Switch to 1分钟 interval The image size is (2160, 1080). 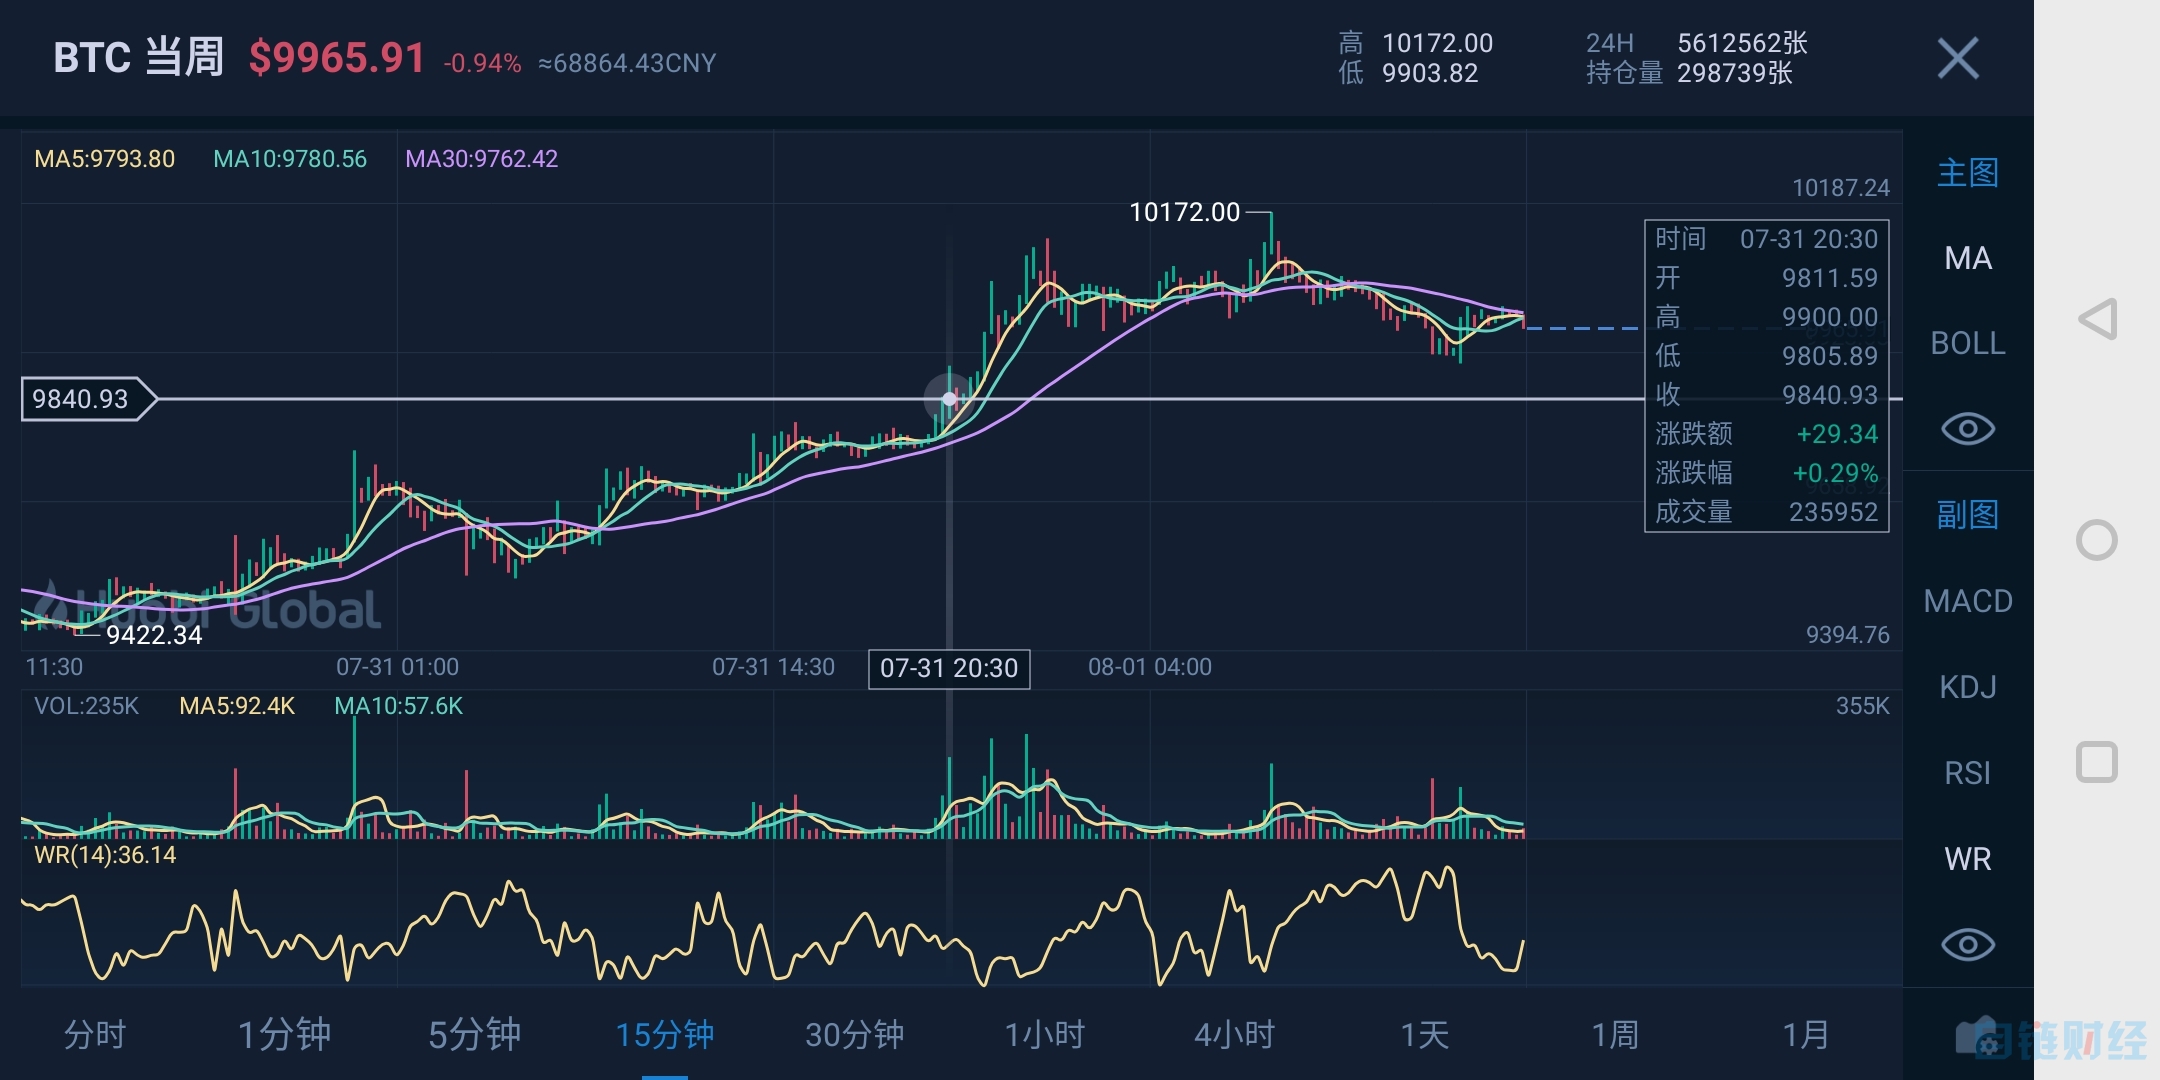coord(284,1035)
